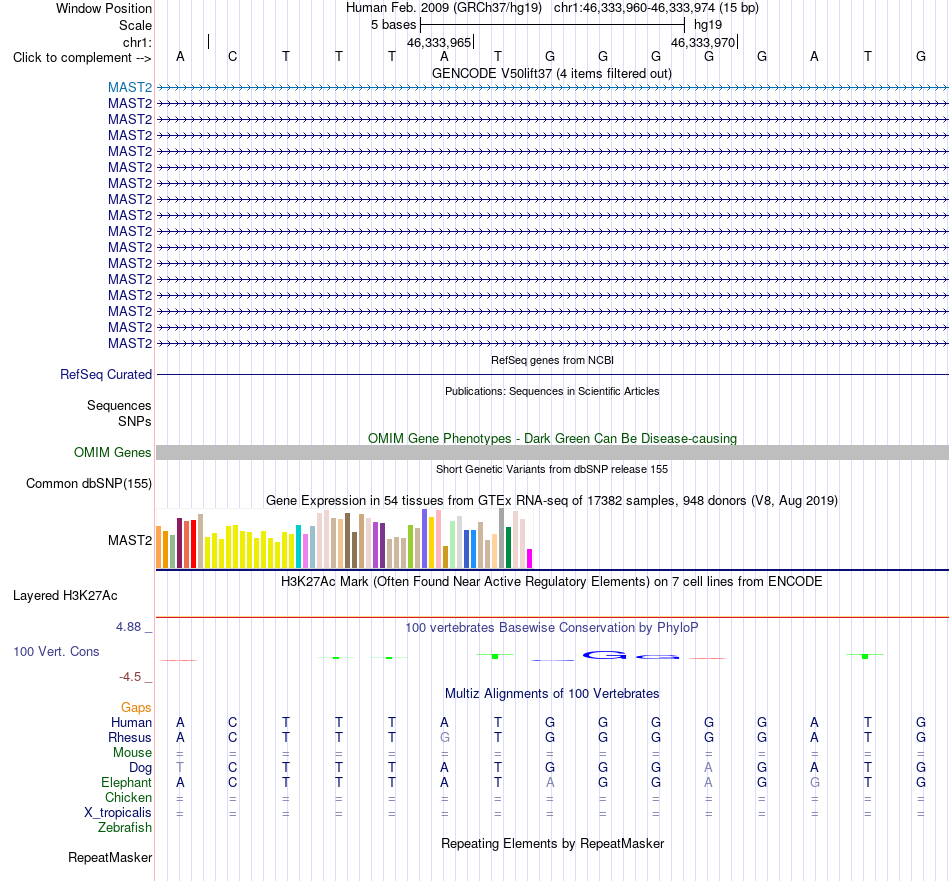Click the 'SNPs' track label
The height and width of the screenshot is (881, 950).
(x=135, y=421)
